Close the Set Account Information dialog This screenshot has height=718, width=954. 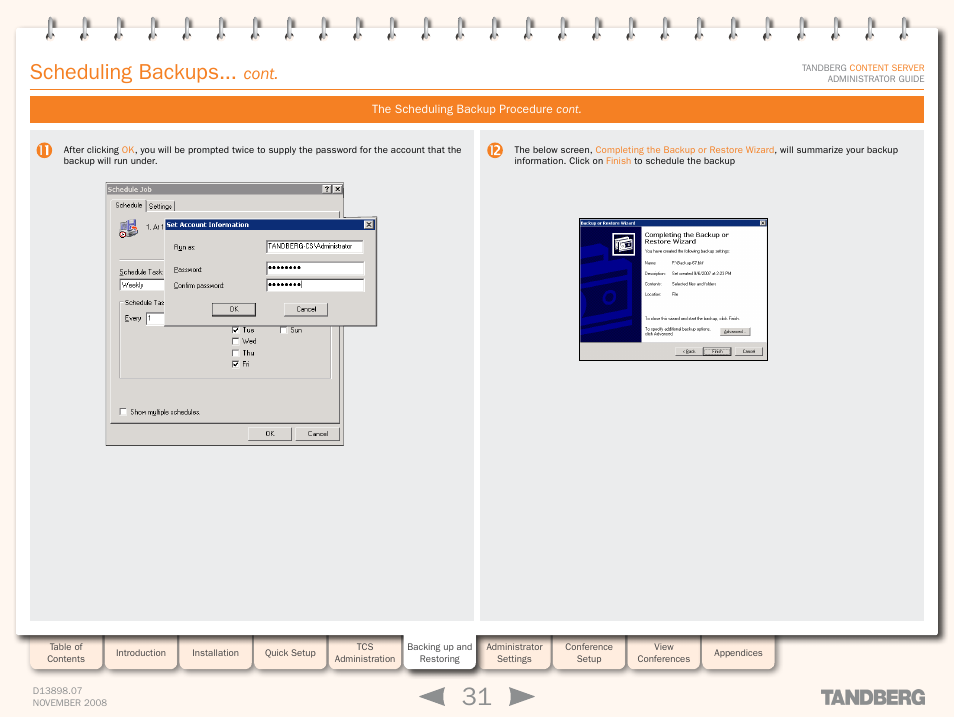click(369, 225)
